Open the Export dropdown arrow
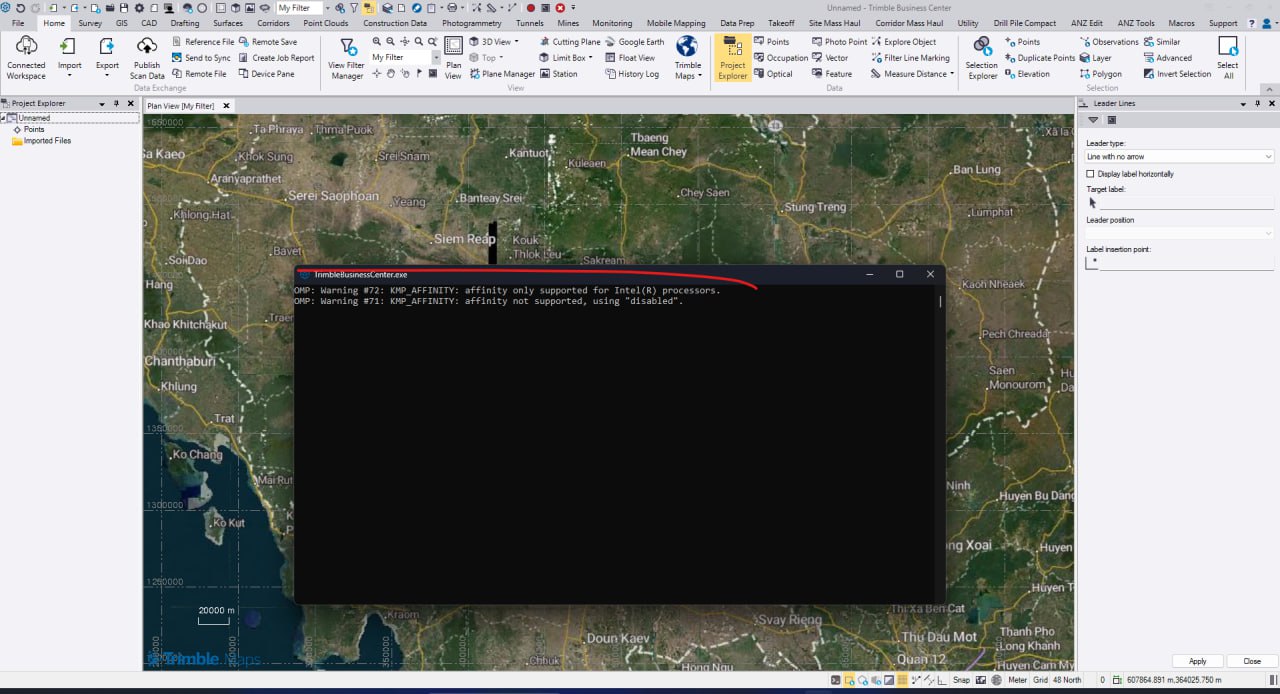1280x694 pixels. 107,76
